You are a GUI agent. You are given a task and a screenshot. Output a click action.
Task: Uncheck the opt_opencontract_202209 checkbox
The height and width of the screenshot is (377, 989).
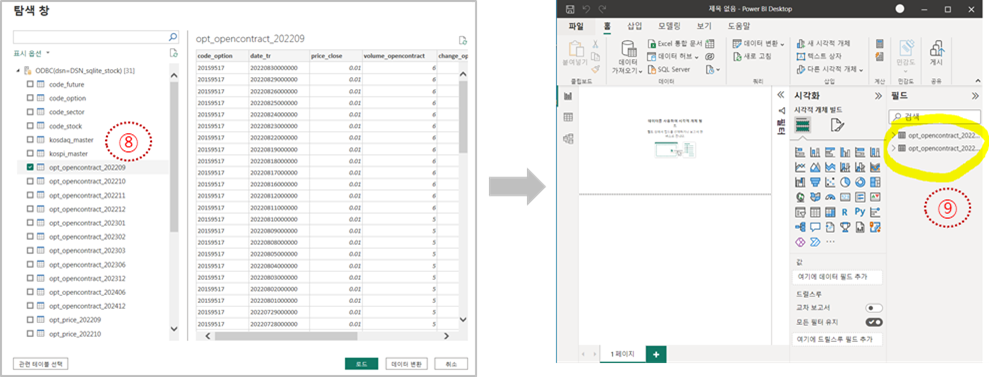(30, 168)
